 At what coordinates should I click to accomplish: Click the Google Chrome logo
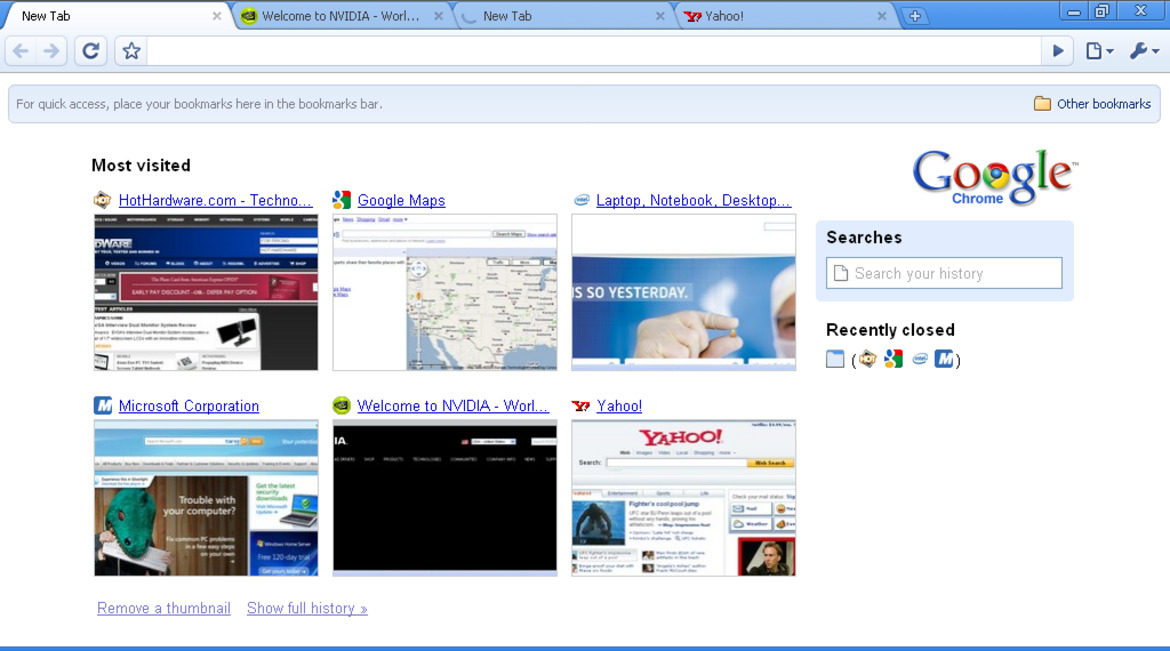click(995, 177)
